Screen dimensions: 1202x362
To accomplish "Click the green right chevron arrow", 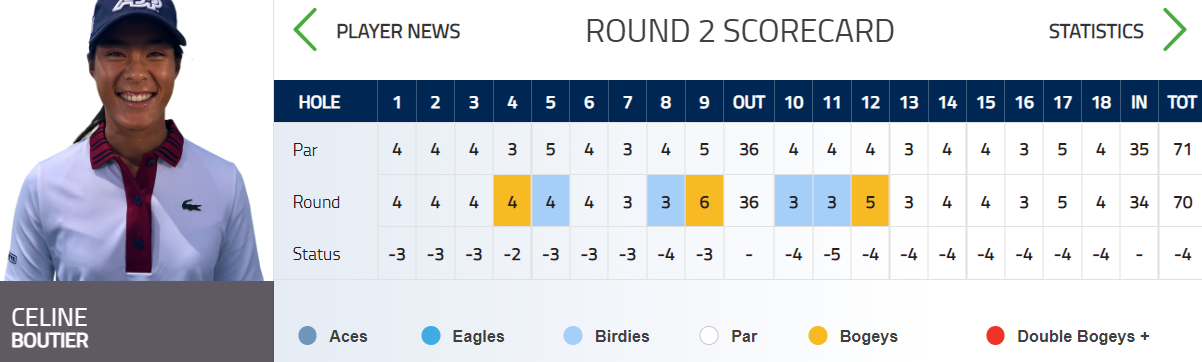I will (x=1175, y=30).
